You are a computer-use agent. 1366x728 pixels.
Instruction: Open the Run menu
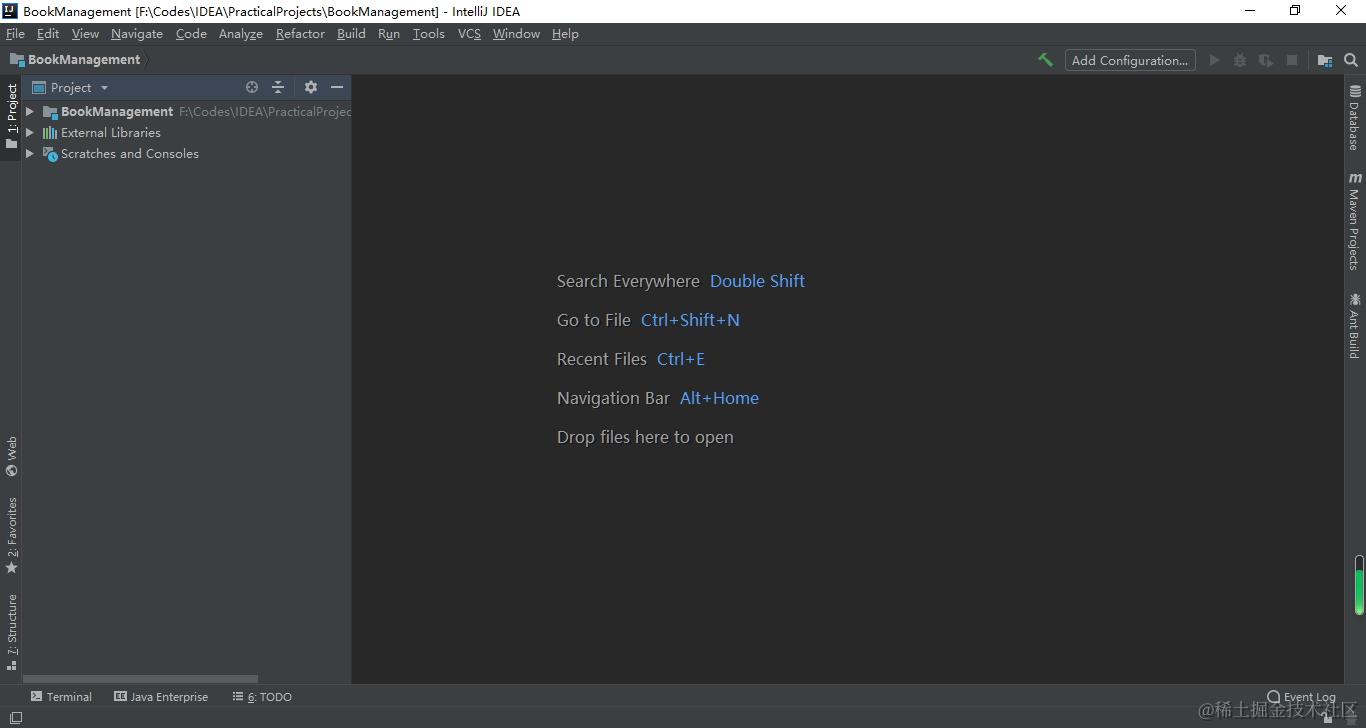pyautogui.click(x=389, y=33)
